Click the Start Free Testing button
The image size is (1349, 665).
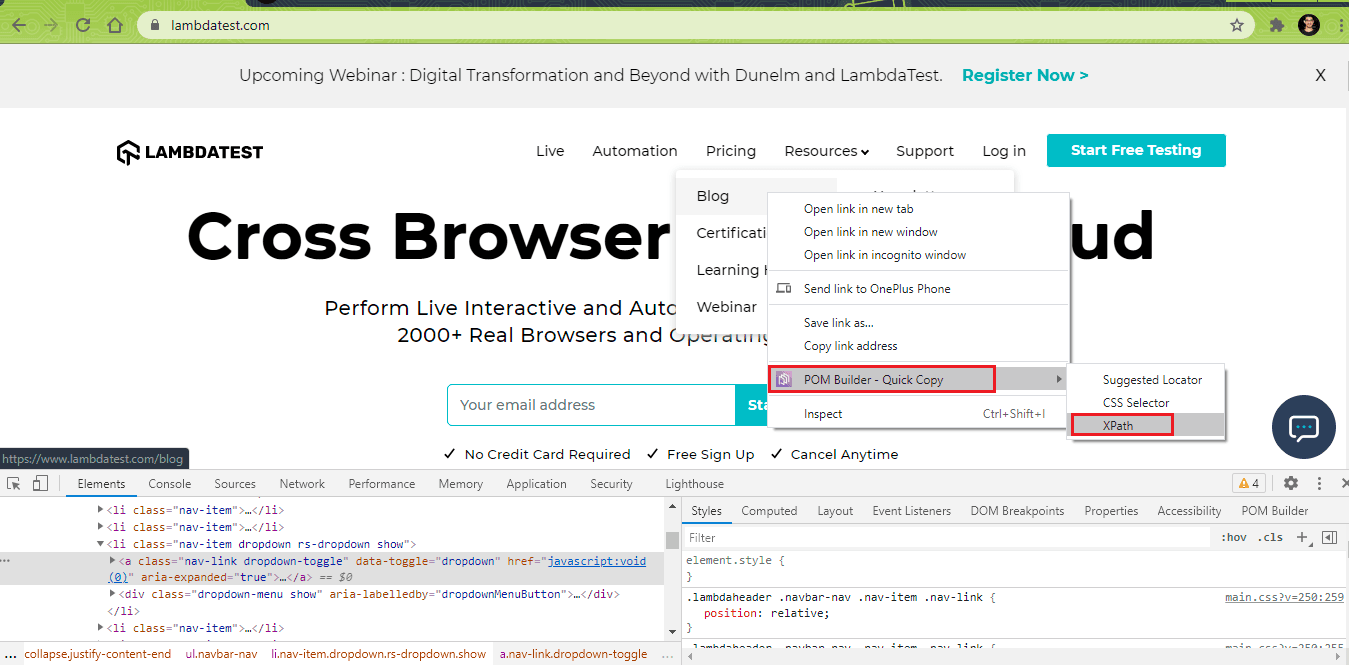(1135, 150)
